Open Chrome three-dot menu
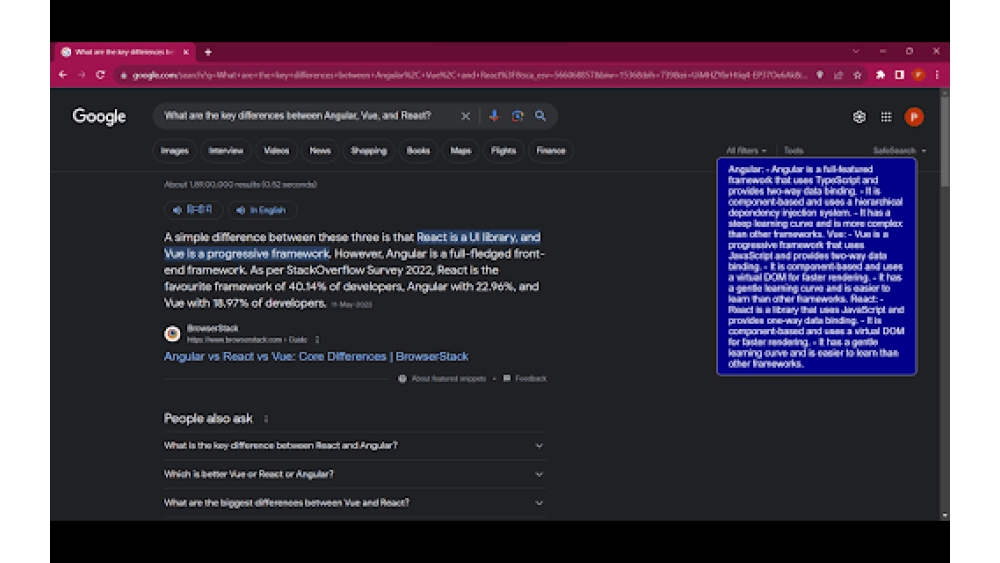Viewport: 1000px width, 563px height. pos(936,75)
